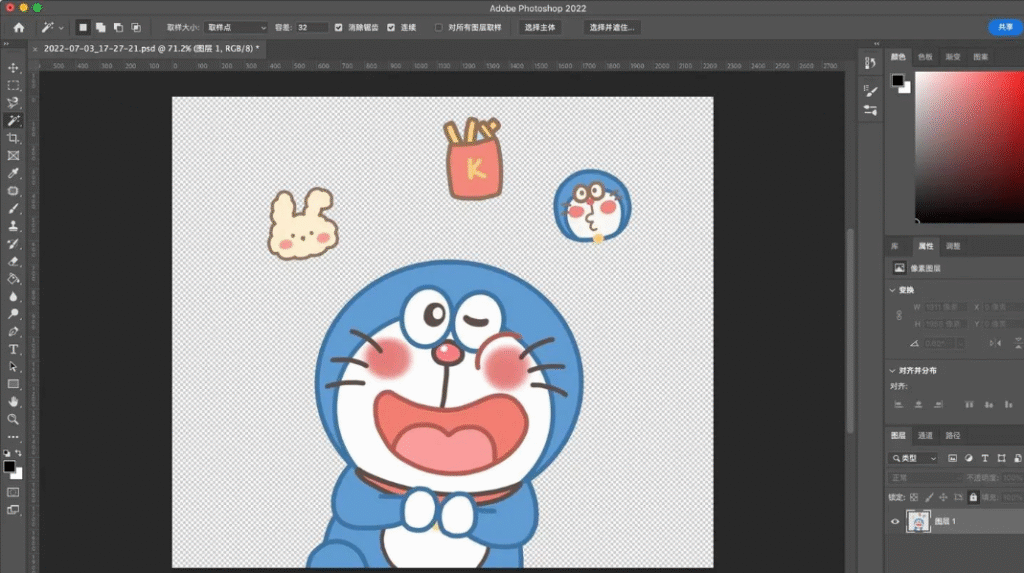Select the Hand tool

pyautogui.click(x=13, y=402)
